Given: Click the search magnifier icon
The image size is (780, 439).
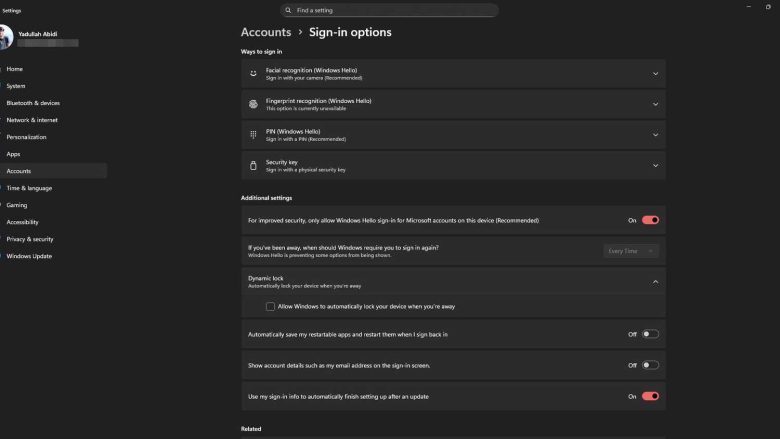Looking at the screenshot, I should point(290,10).
